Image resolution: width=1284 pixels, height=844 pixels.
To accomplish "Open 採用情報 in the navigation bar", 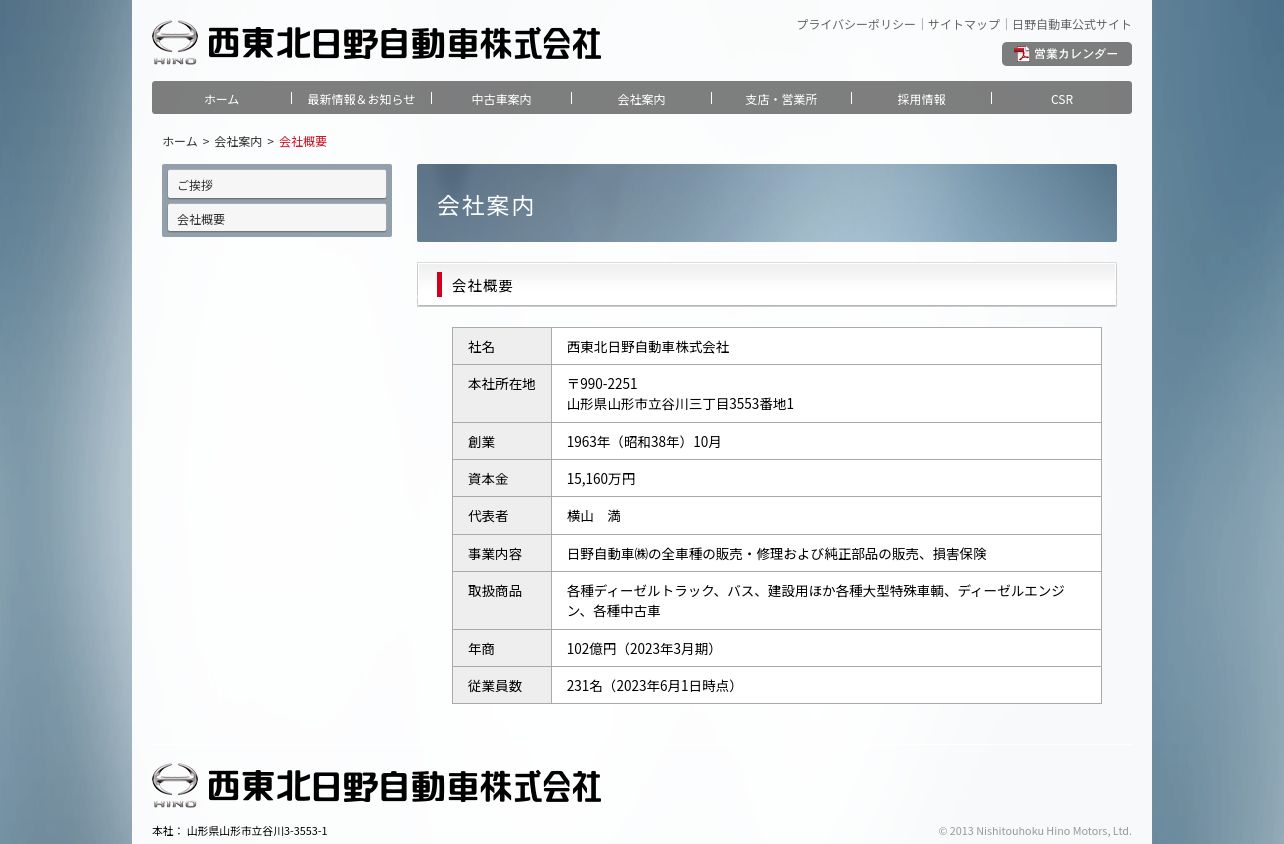I will point(921,99).
